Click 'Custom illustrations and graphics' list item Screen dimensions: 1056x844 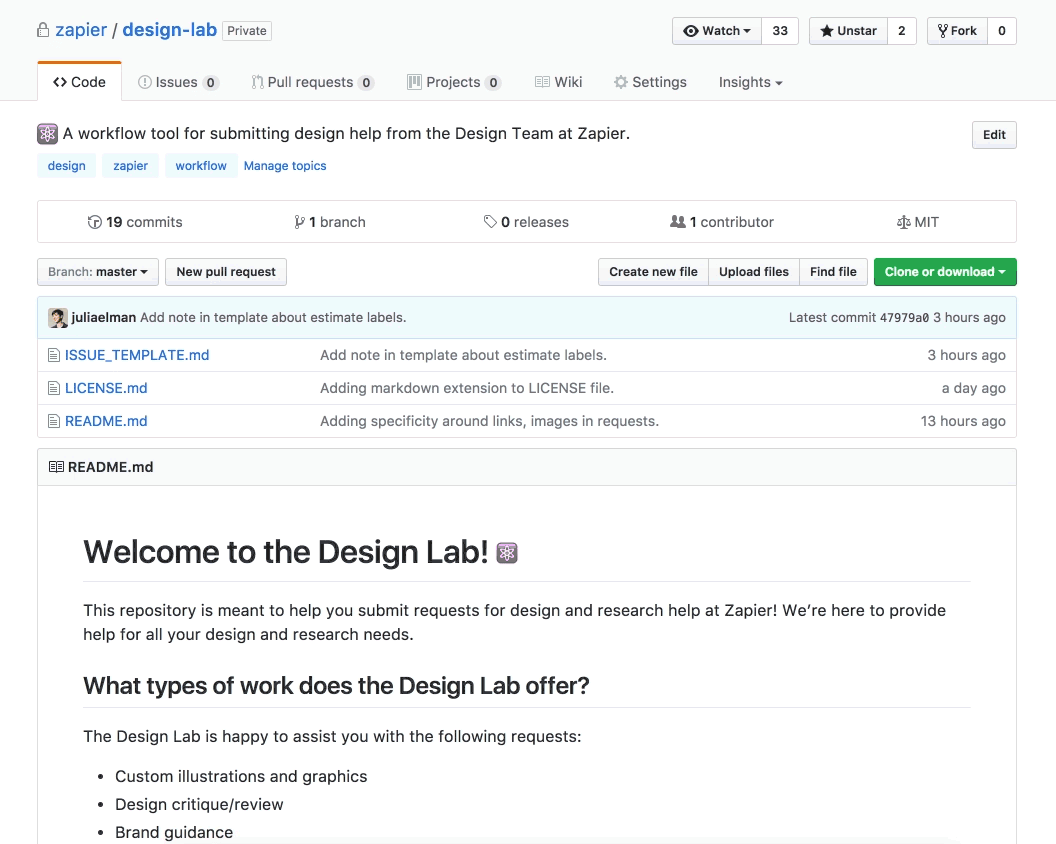pos(241,777)
